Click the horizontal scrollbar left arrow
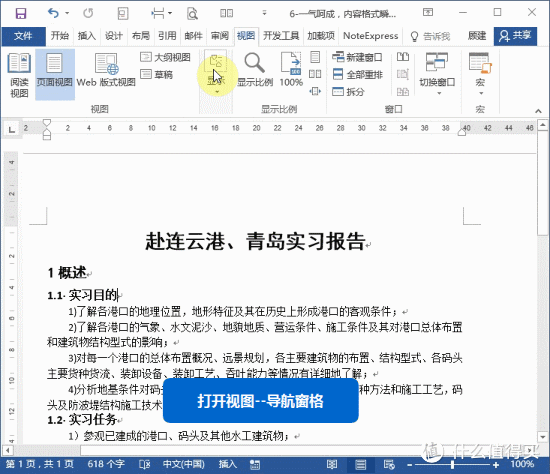Screen dimensions: 550x474 click(7, 449)
